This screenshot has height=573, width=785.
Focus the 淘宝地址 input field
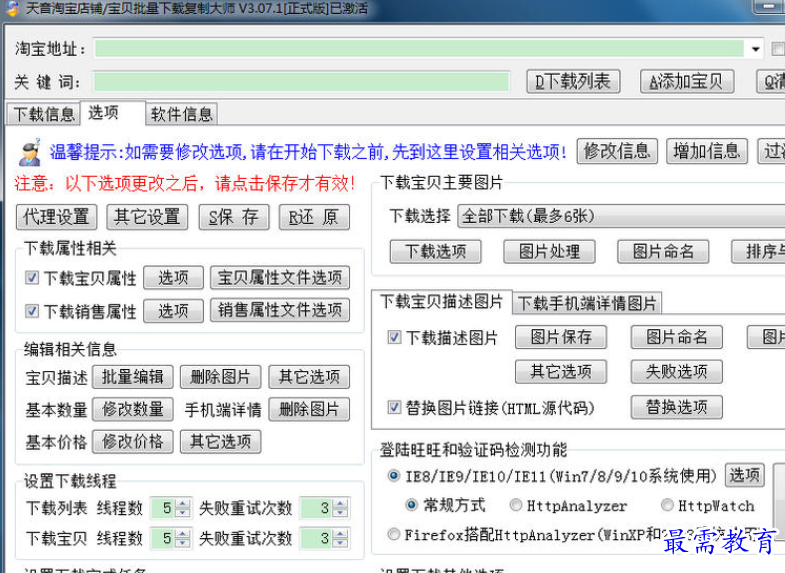pos(419,49)
